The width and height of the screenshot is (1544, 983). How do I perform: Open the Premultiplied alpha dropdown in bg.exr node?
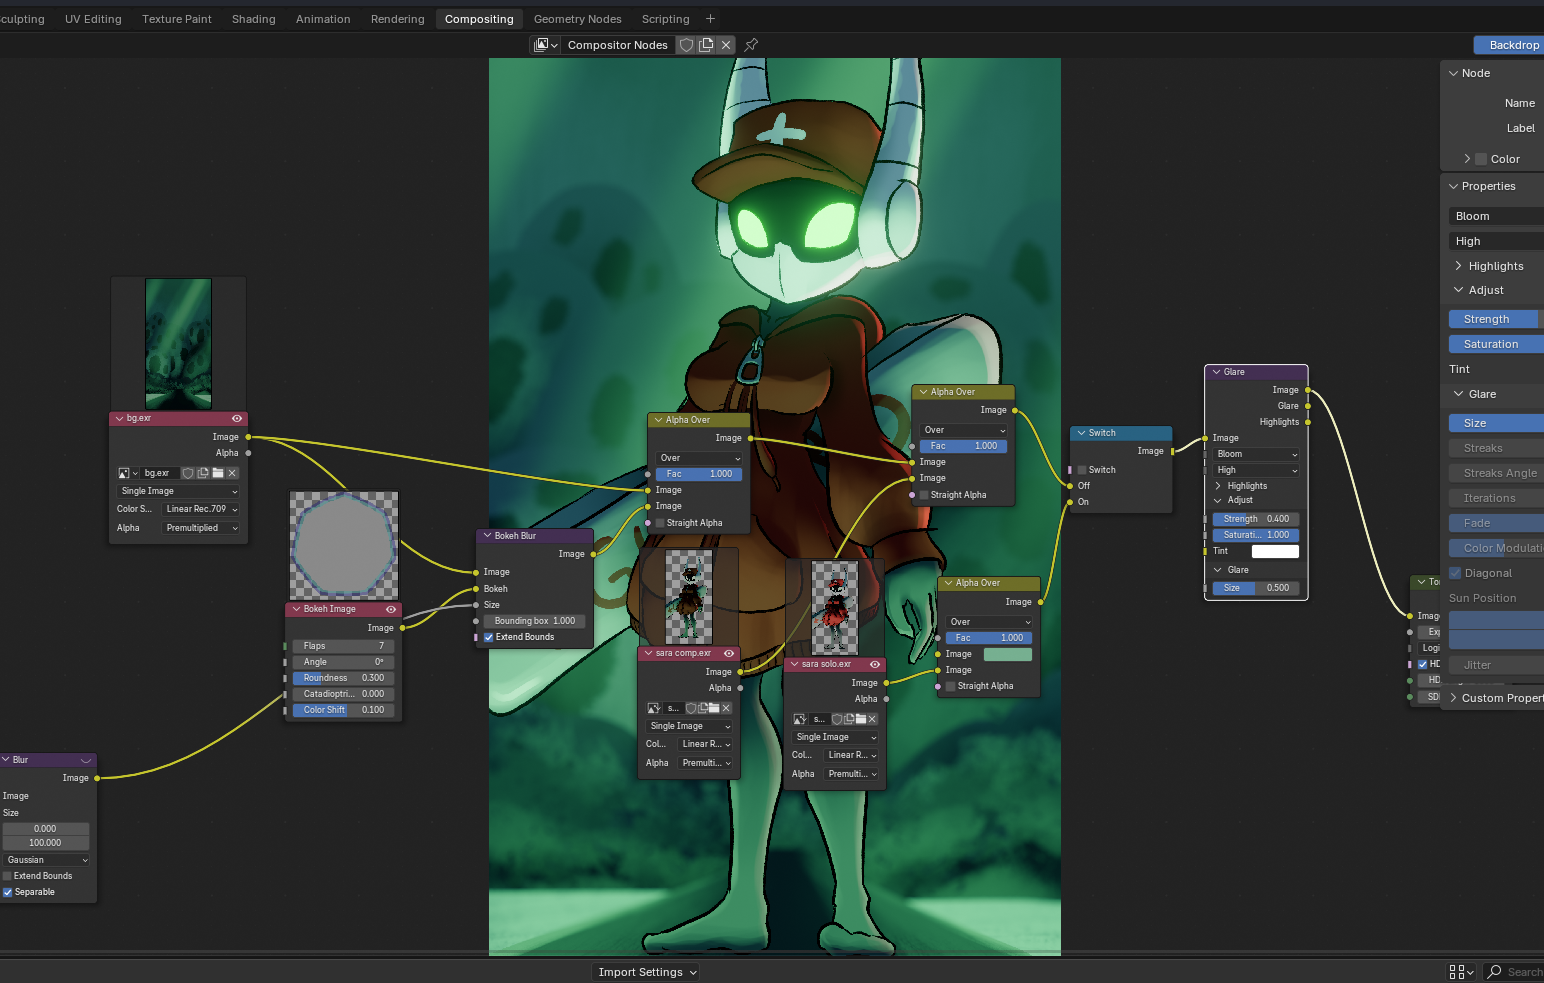point(201,528)
